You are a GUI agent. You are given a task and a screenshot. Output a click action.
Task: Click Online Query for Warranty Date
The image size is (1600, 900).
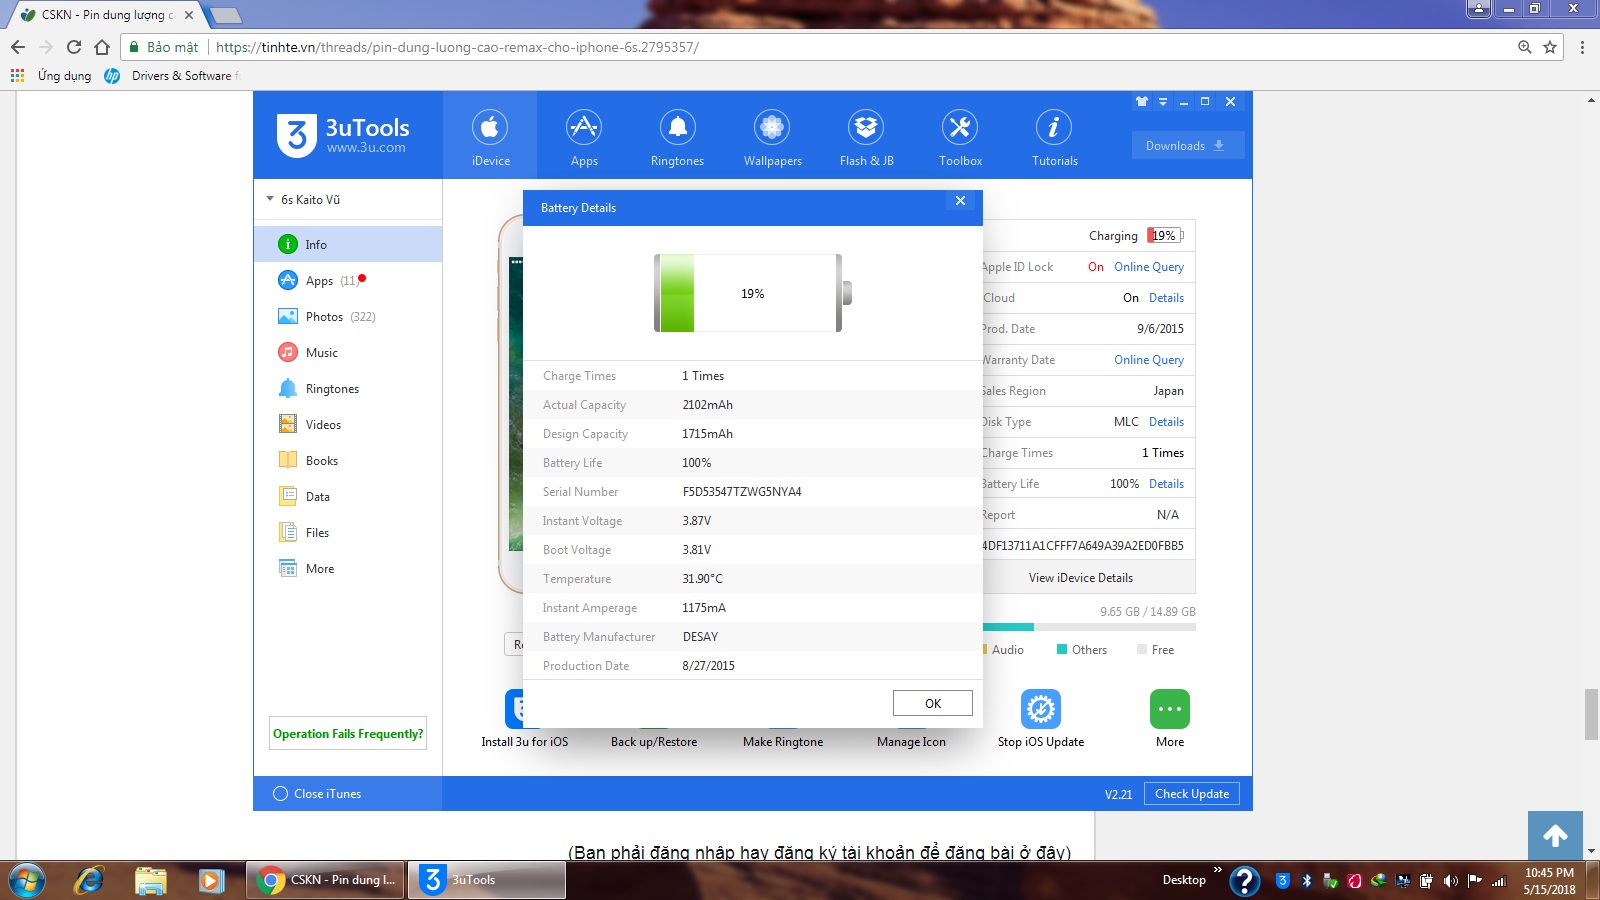[1149, 360]
